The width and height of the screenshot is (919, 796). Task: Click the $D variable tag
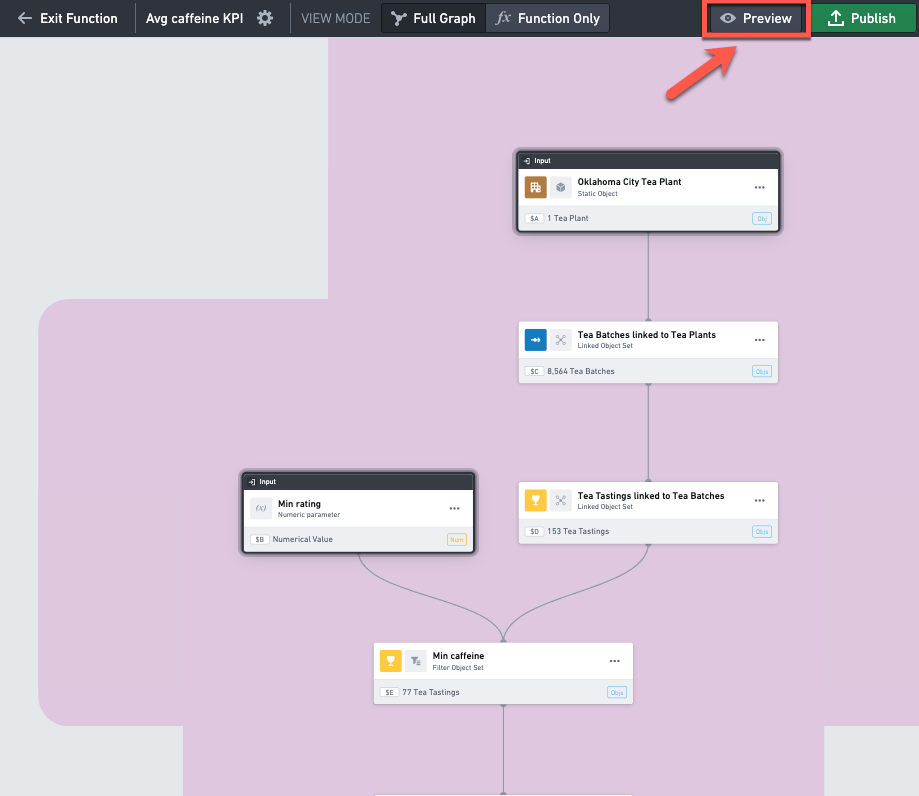pyautogui.click(x=534, y=532)
